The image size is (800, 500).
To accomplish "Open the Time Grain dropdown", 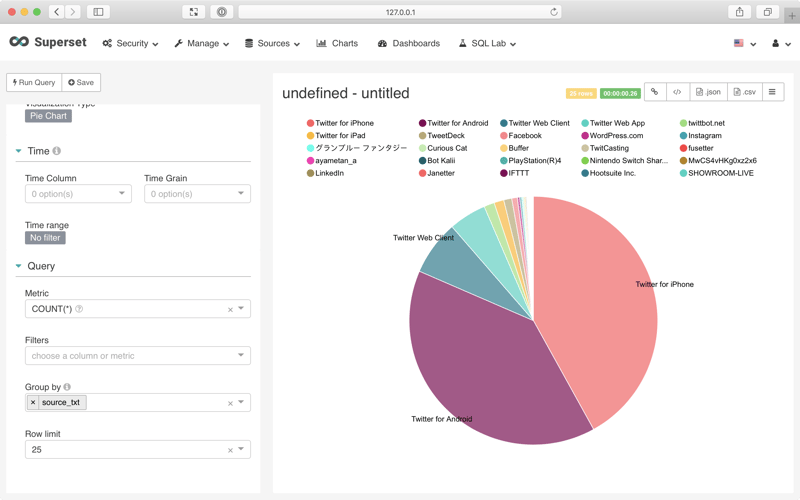I will pyautogui.click(x=197, y=194).
